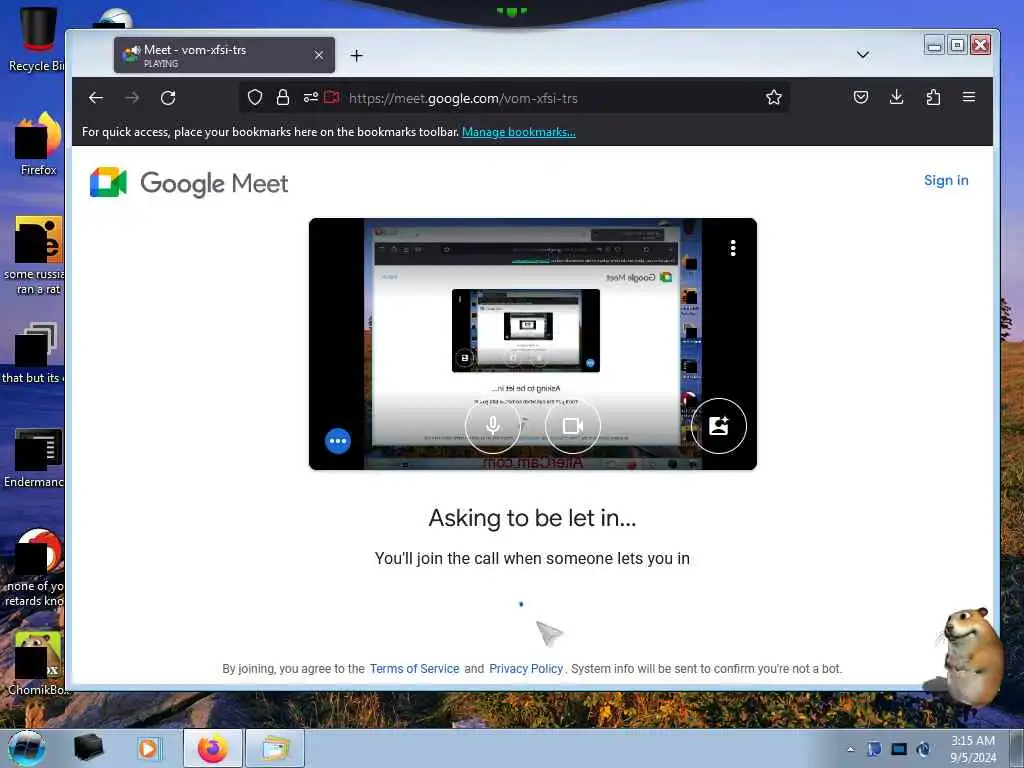Click the Sign in link

tap(946, 180)
